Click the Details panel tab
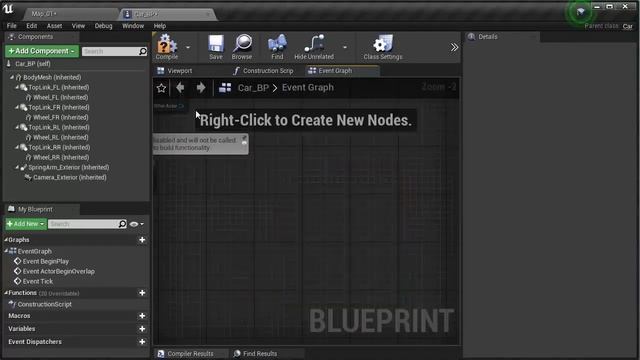The height and width of the screenshot is (360, 640). (x=488, y=37)
